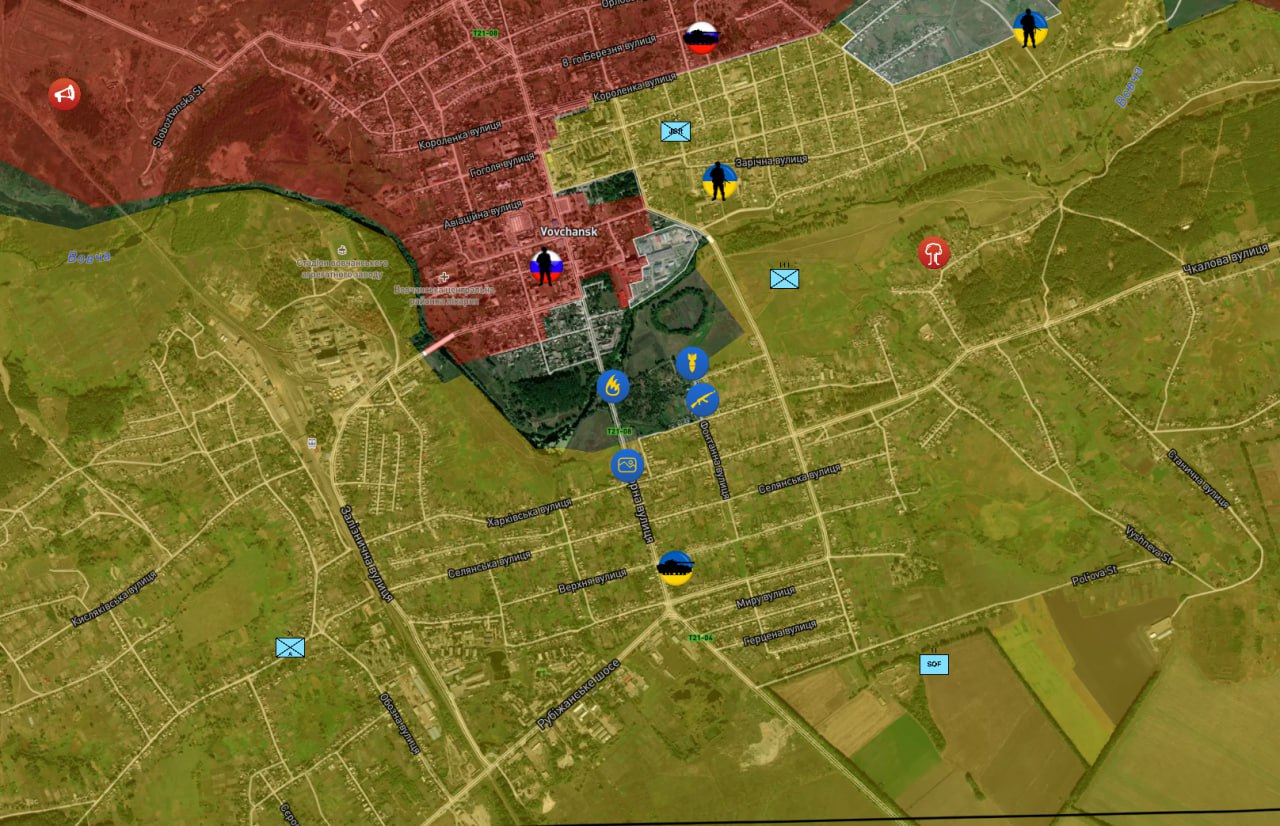Click Зарічна вулиця street label
This screenshot has width=1280, height=826.
click(771, 161)
